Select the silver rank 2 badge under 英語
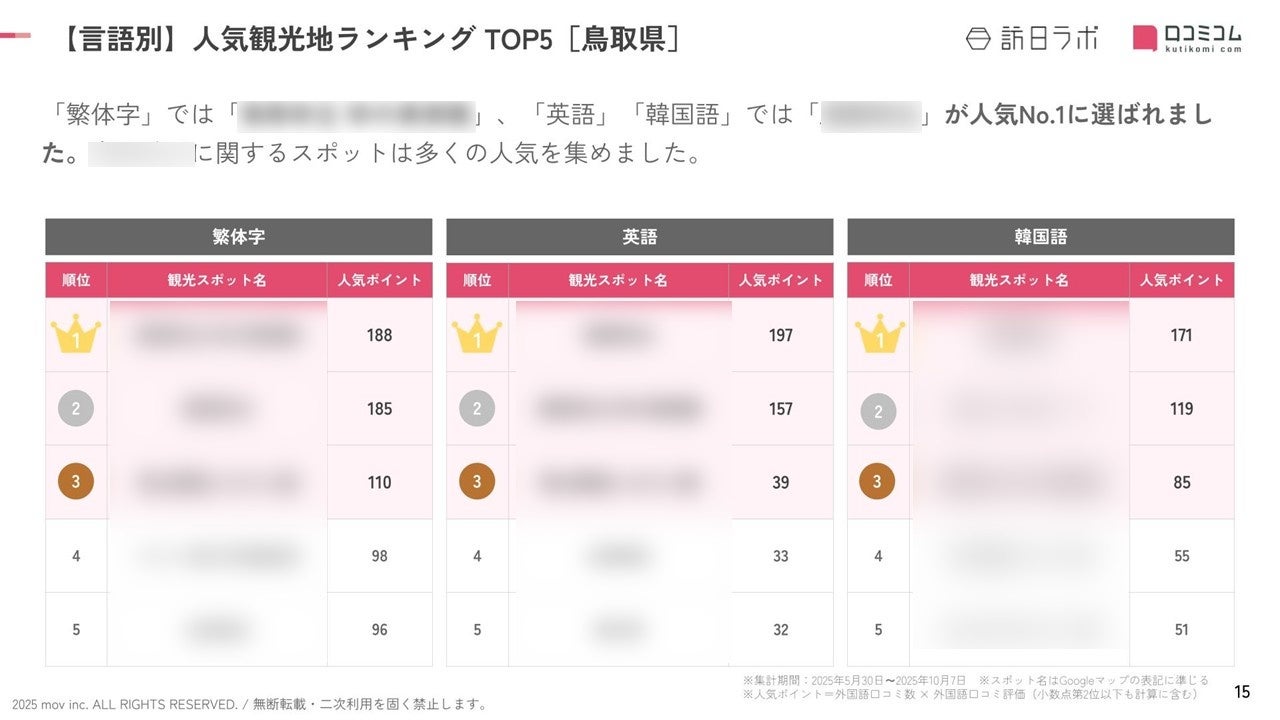The image size is (1280, 720). [477, 408]
